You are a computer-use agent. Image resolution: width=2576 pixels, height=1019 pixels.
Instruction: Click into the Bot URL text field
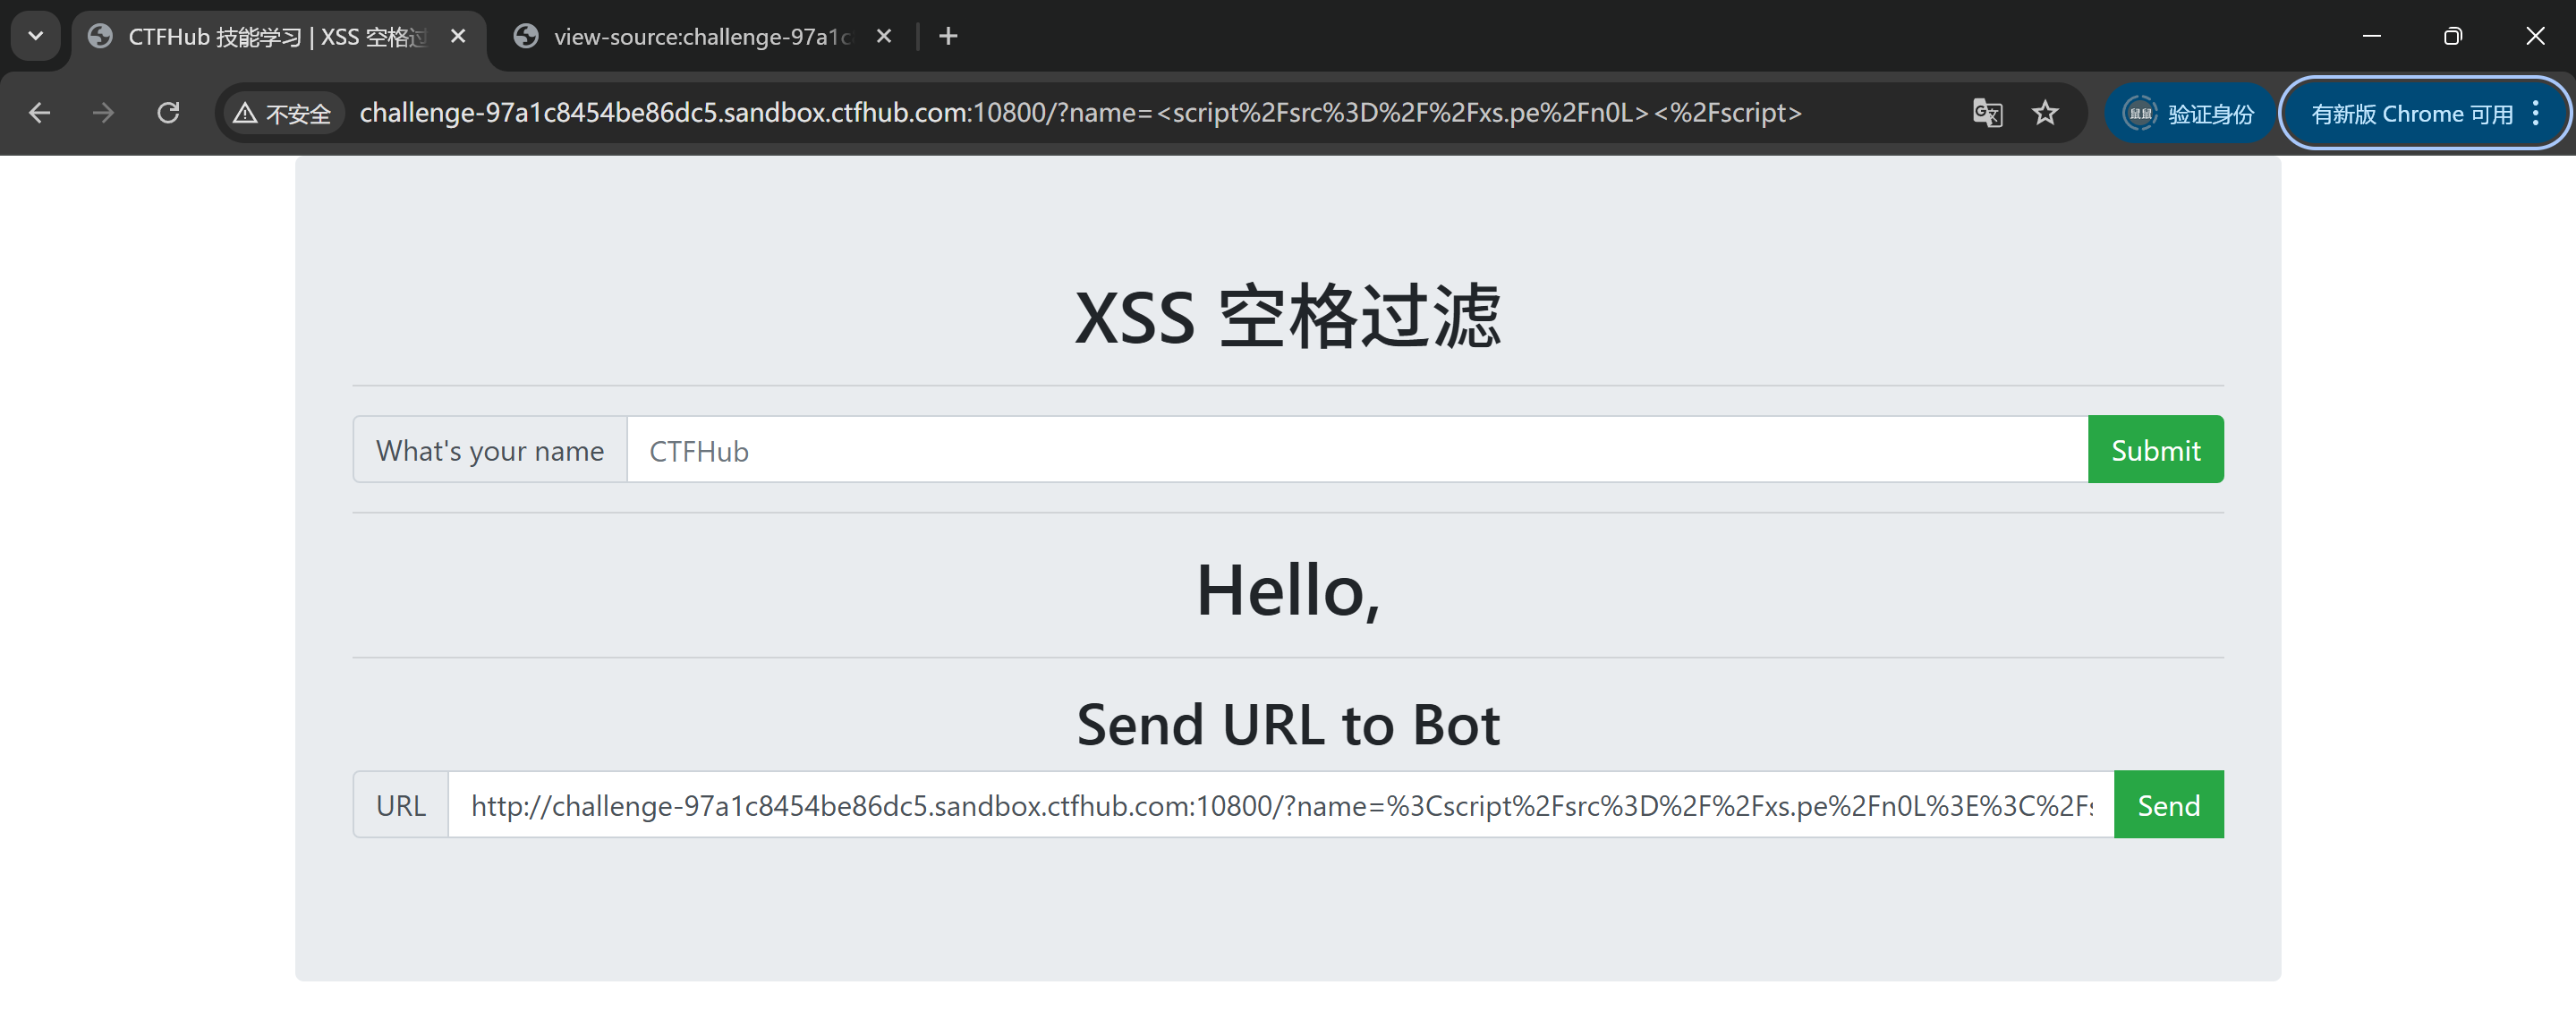(1280, 805)
